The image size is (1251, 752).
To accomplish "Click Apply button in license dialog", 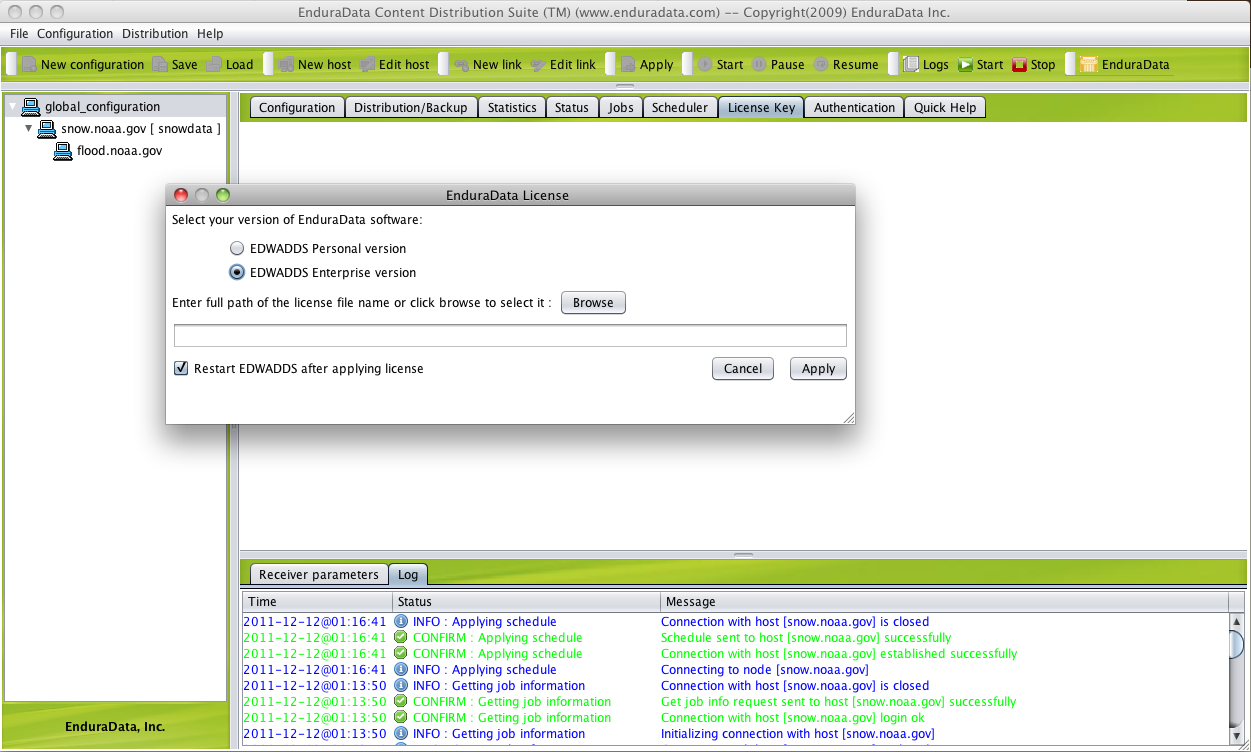I will tap(818, 368).
